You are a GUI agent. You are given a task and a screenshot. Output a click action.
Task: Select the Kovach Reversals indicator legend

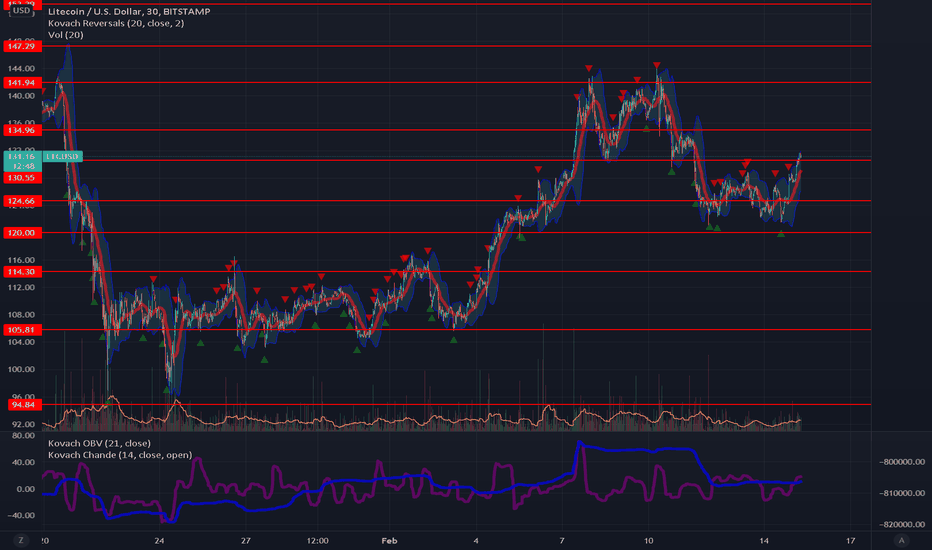tap(116, 23)
